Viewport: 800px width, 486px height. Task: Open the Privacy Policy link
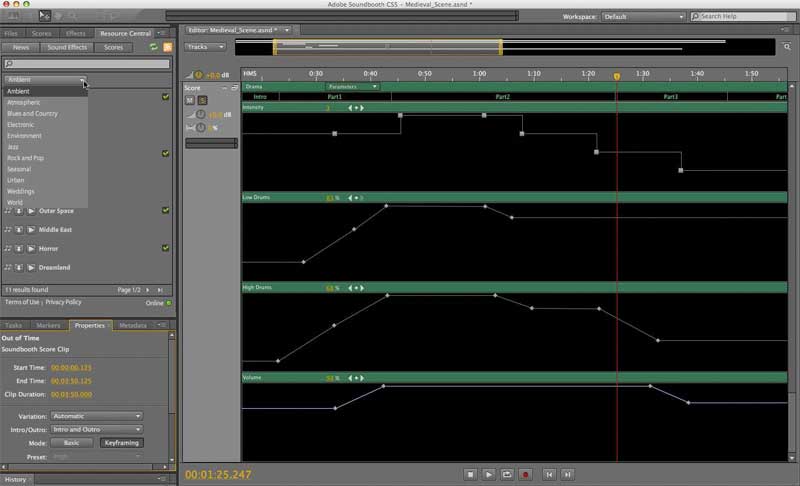click(63, 302)
